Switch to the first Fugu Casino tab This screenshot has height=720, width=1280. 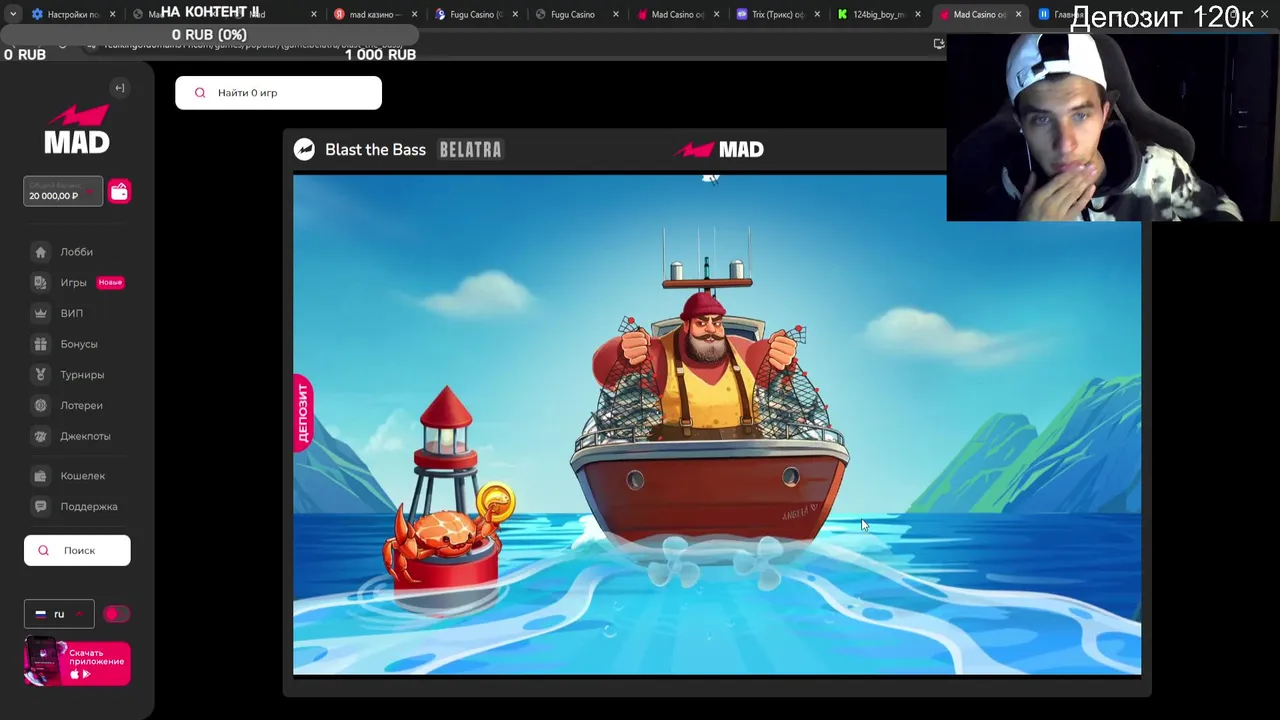pyautogui.click(x=474, y=14)
